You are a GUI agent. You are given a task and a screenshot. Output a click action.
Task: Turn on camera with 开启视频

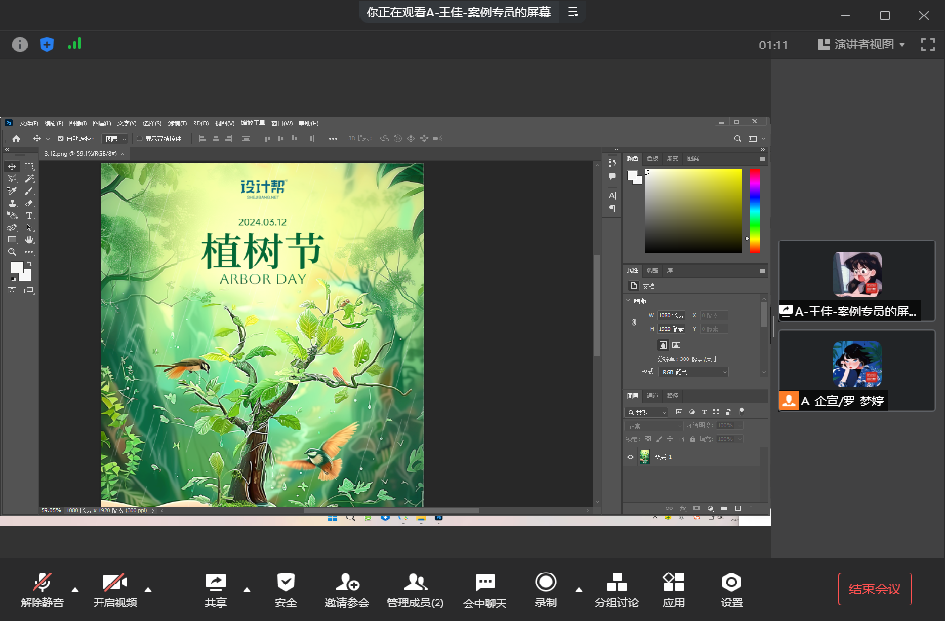115,589
